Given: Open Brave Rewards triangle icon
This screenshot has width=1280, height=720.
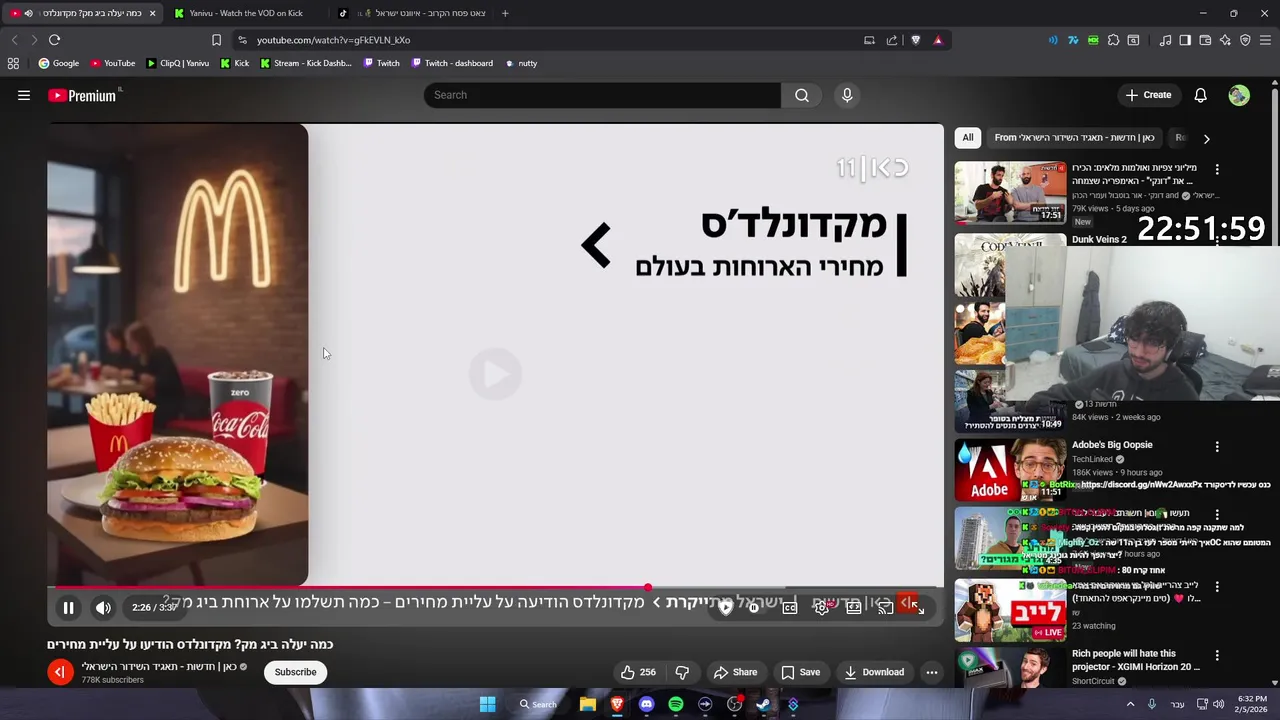Looking at the screenshot, I should 938,40.
